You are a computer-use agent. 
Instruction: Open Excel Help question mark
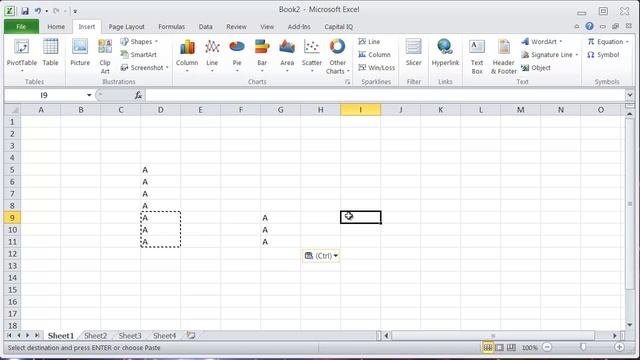589,26
